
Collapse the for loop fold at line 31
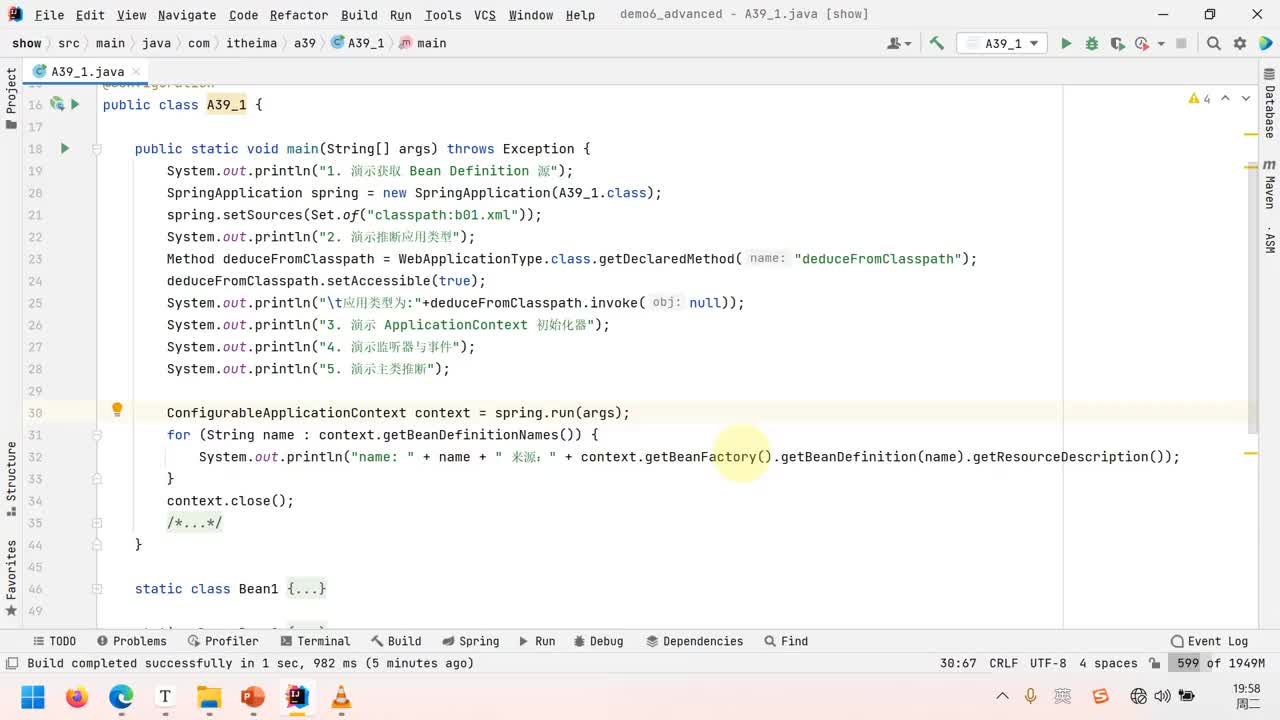pos(97,435)
